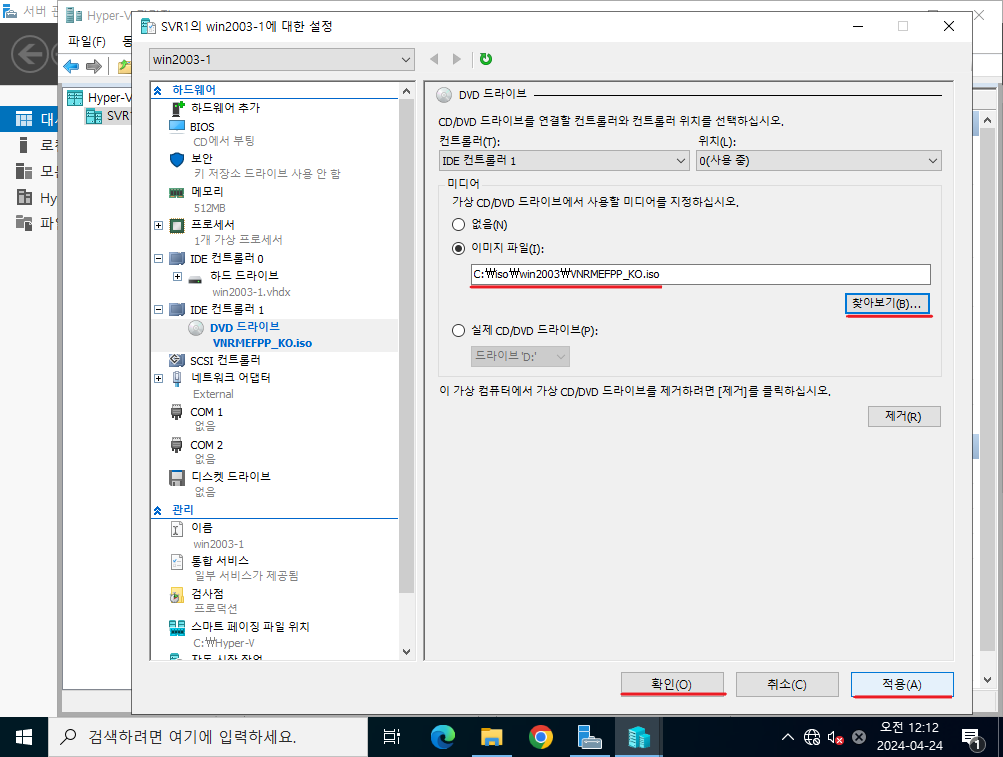Click the Apply (적용) button
Screen dimensions: 1003x757
pos(902,684)
